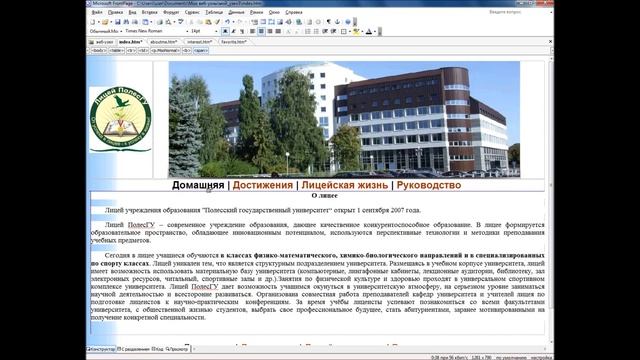This screenshot has width=640, height=360.
Task: Click the Undo arrow icon
Action: pyautogui.click(x=227, y=22)
